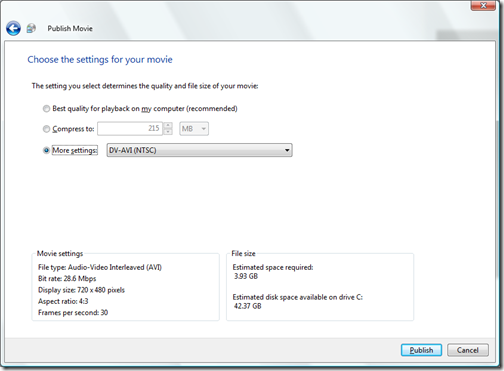Click the Publish Movie wizard icon
The width and height of the screenshot is (504, 371).
tap(31, 28)
